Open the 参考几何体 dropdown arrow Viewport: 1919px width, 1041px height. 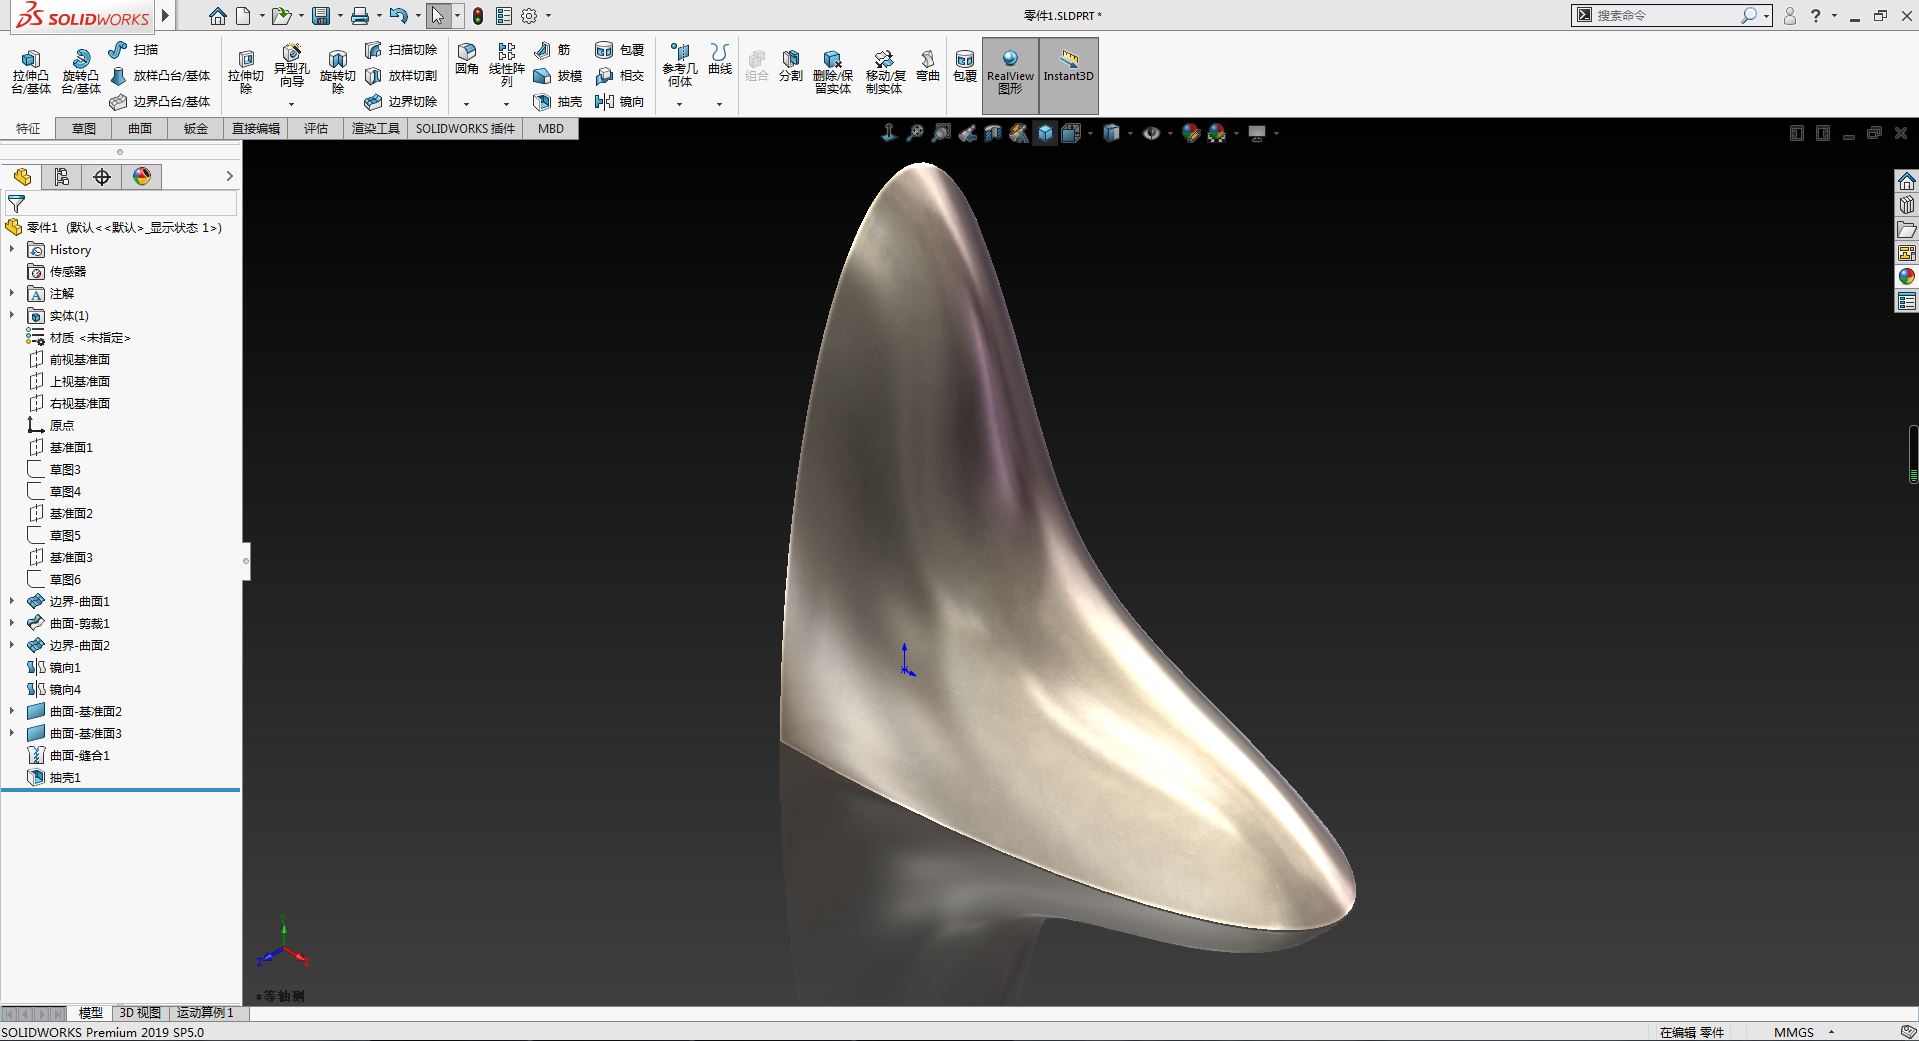point(679,104)
